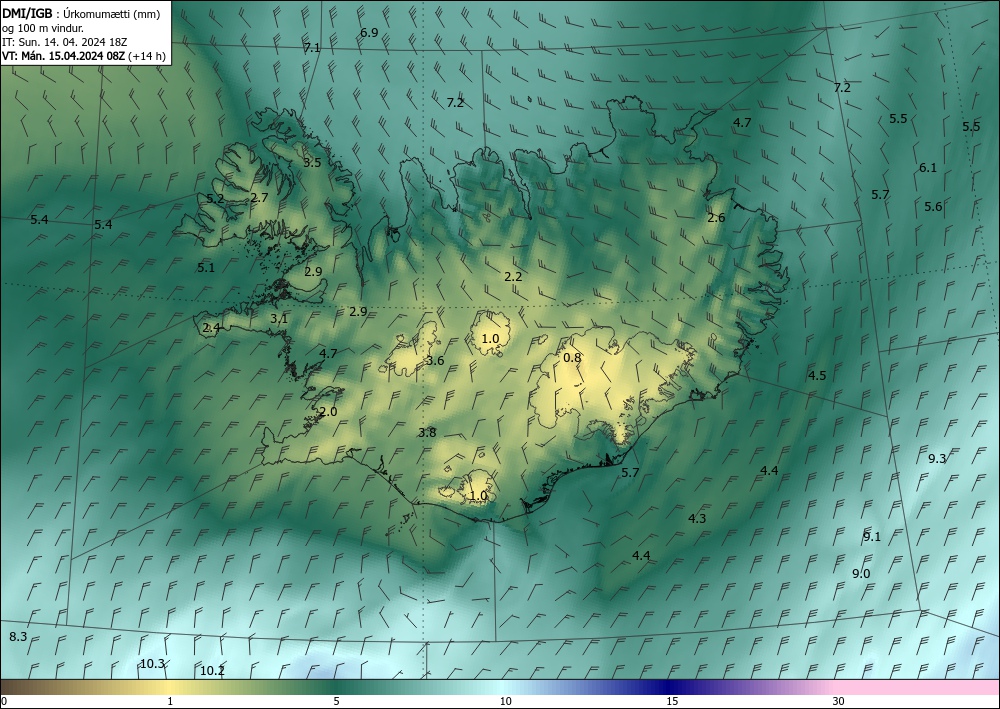This screenshot has width=1000, height=709.
Task: Click the 0.8 value on Vatnajökull glacier
Action: pos(572,358)
